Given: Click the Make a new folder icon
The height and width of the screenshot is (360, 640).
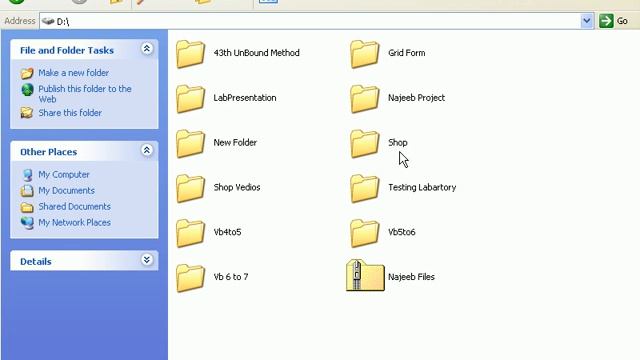Looking at the screenshot, I should pos(27,73).
